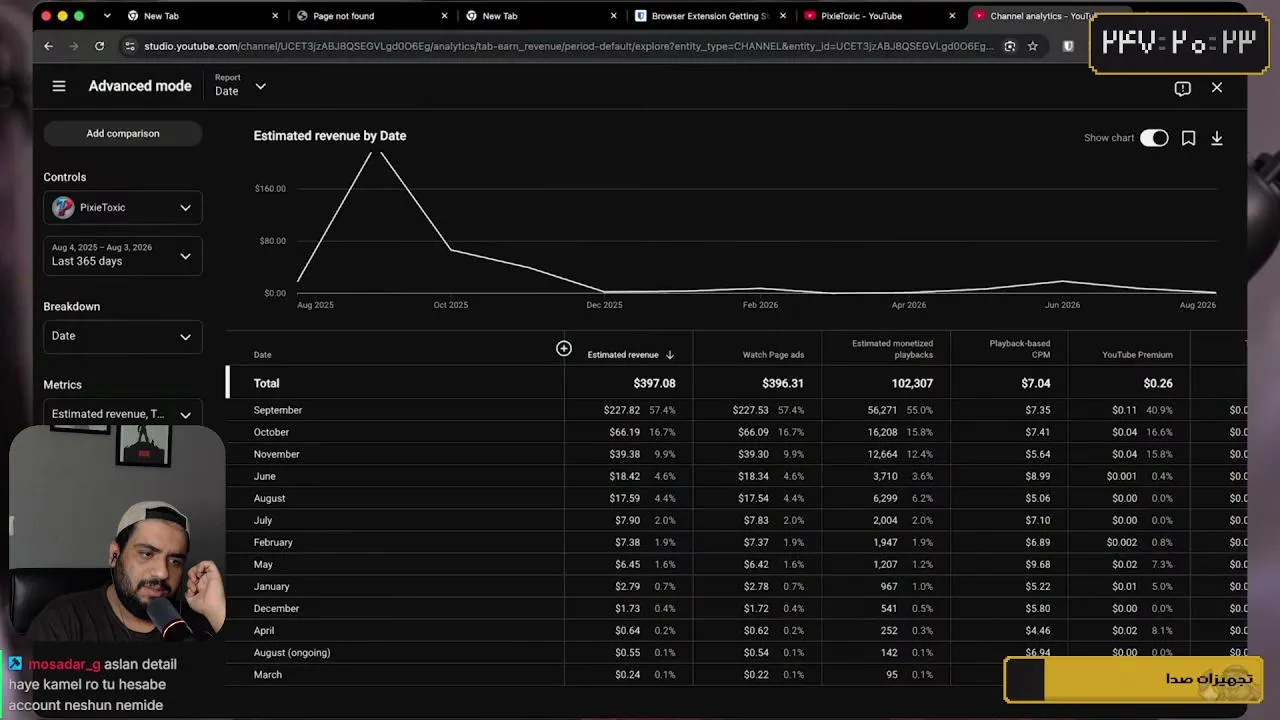The height and width of the screenshot is (720, 1280).
Task: Expand the PixieToxic channel selector
Action: 123,207
